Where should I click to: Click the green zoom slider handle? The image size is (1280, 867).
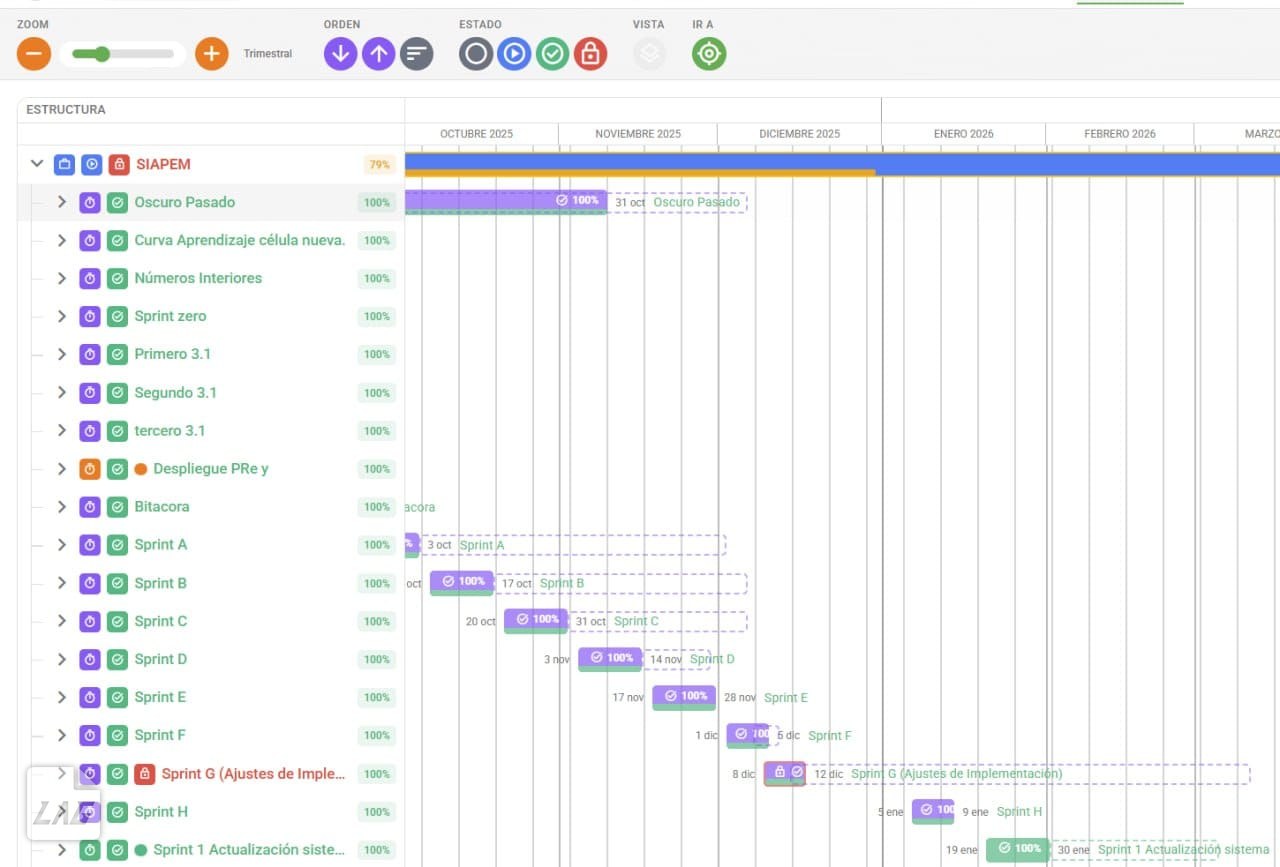(x=102, y=54)
